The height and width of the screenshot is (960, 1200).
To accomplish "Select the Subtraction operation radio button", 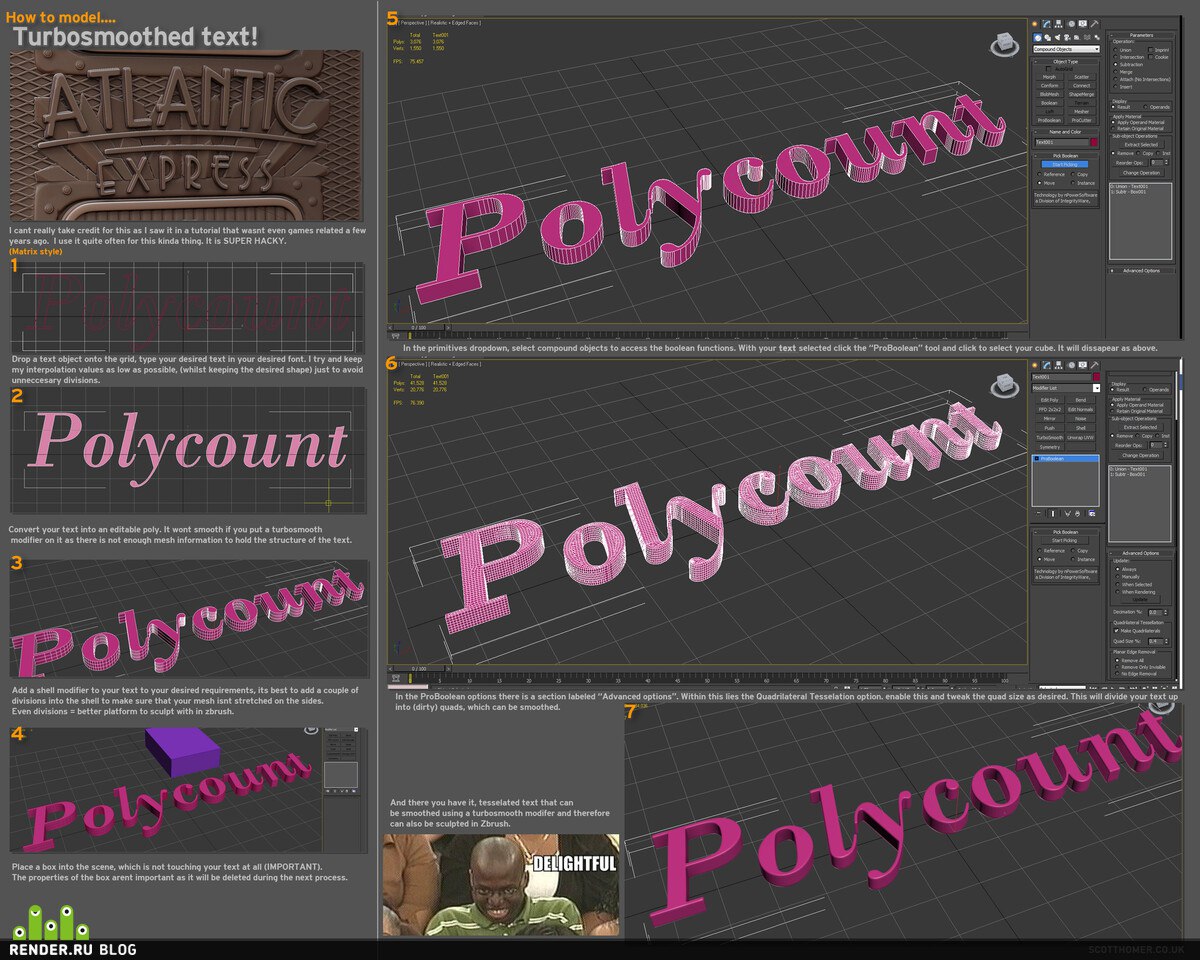I will tap(1115, 64).
